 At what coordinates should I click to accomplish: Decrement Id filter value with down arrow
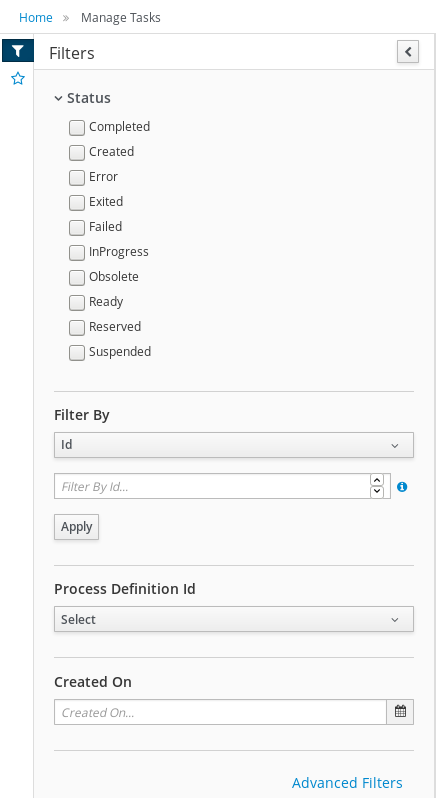coord(376,492)
